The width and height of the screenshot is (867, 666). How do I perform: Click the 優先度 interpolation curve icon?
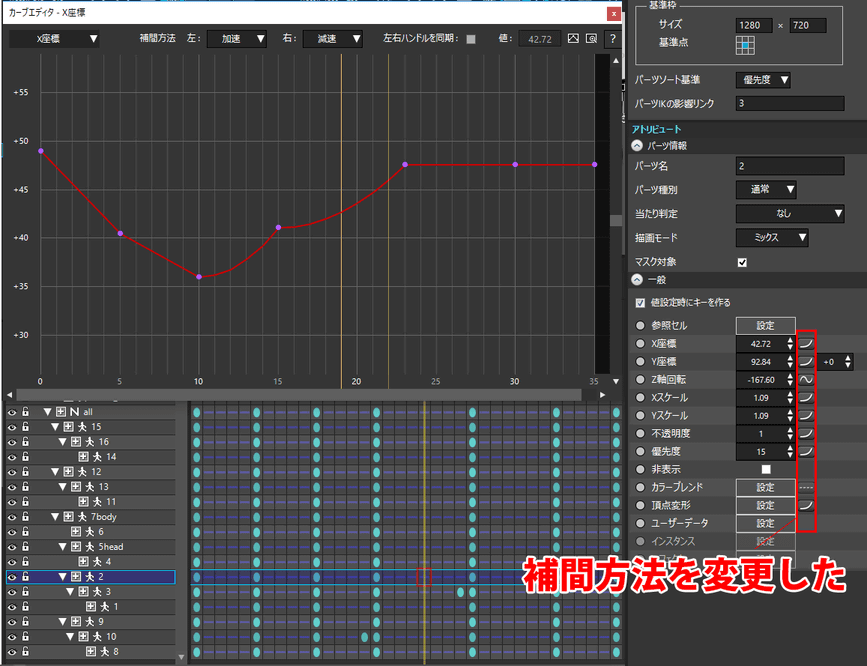click(806, 451)
